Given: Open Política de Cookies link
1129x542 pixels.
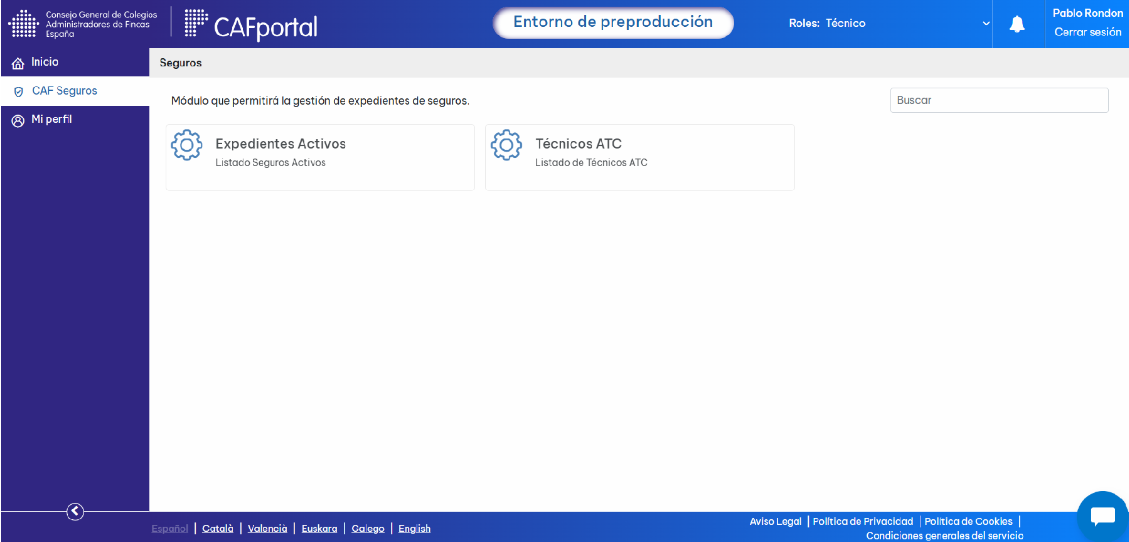Looking at the screenshot, I should tap(968, 521).
